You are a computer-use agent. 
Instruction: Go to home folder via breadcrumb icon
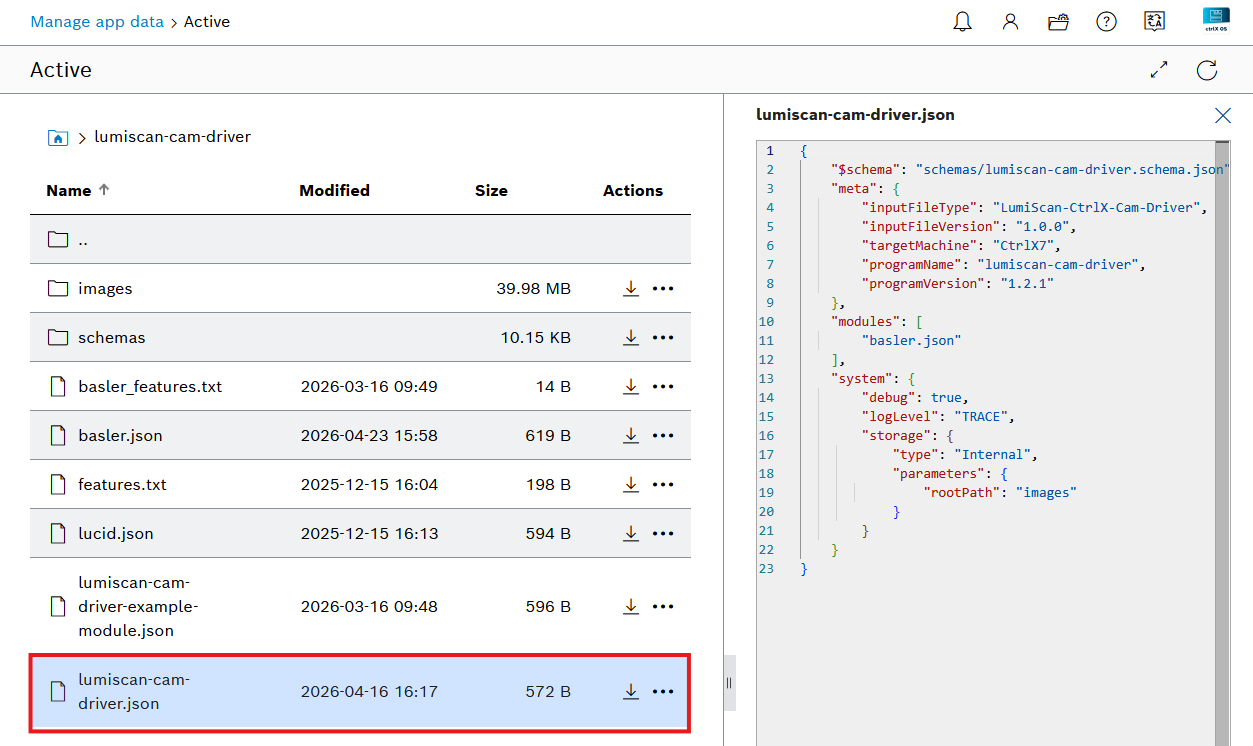point(58,137)
